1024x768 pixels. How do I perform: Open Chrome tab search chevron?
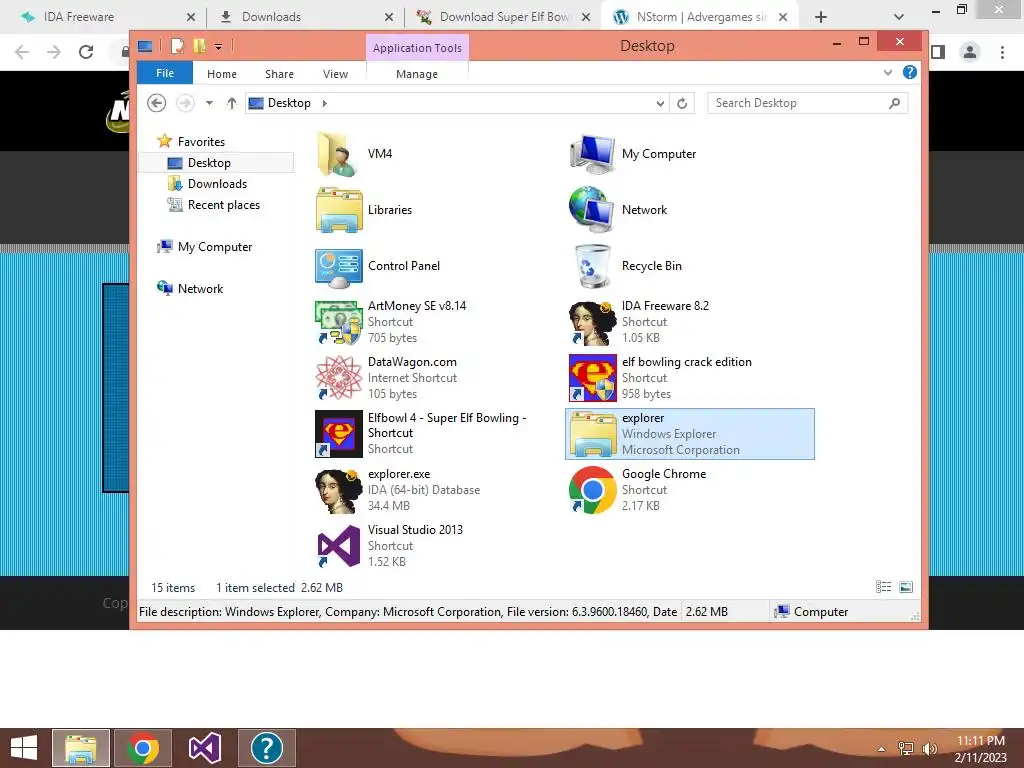coord(899,17)
